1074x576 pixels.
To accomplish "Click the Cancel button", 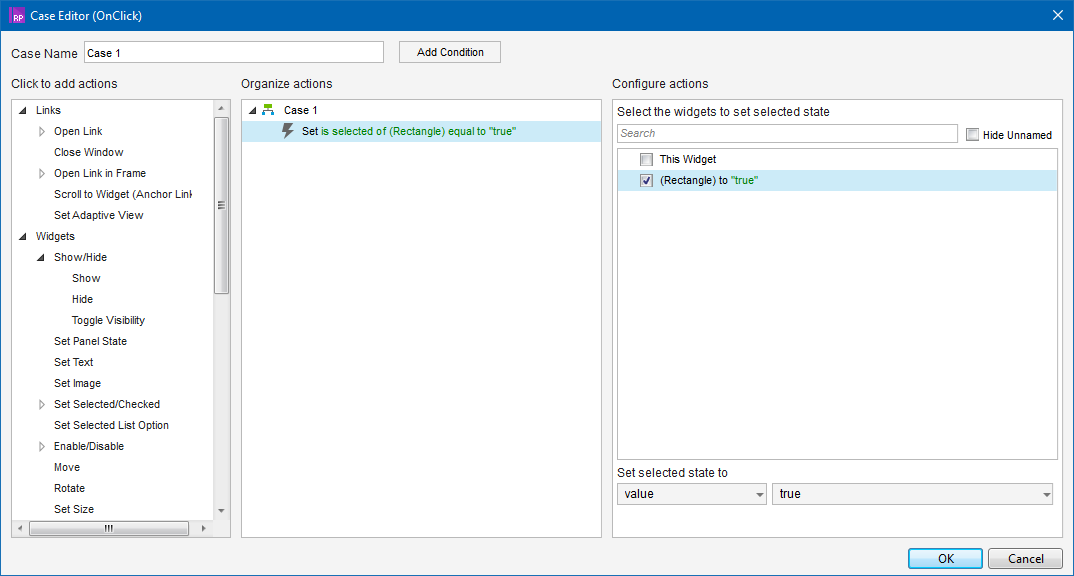I will (x=1025, y=558).
